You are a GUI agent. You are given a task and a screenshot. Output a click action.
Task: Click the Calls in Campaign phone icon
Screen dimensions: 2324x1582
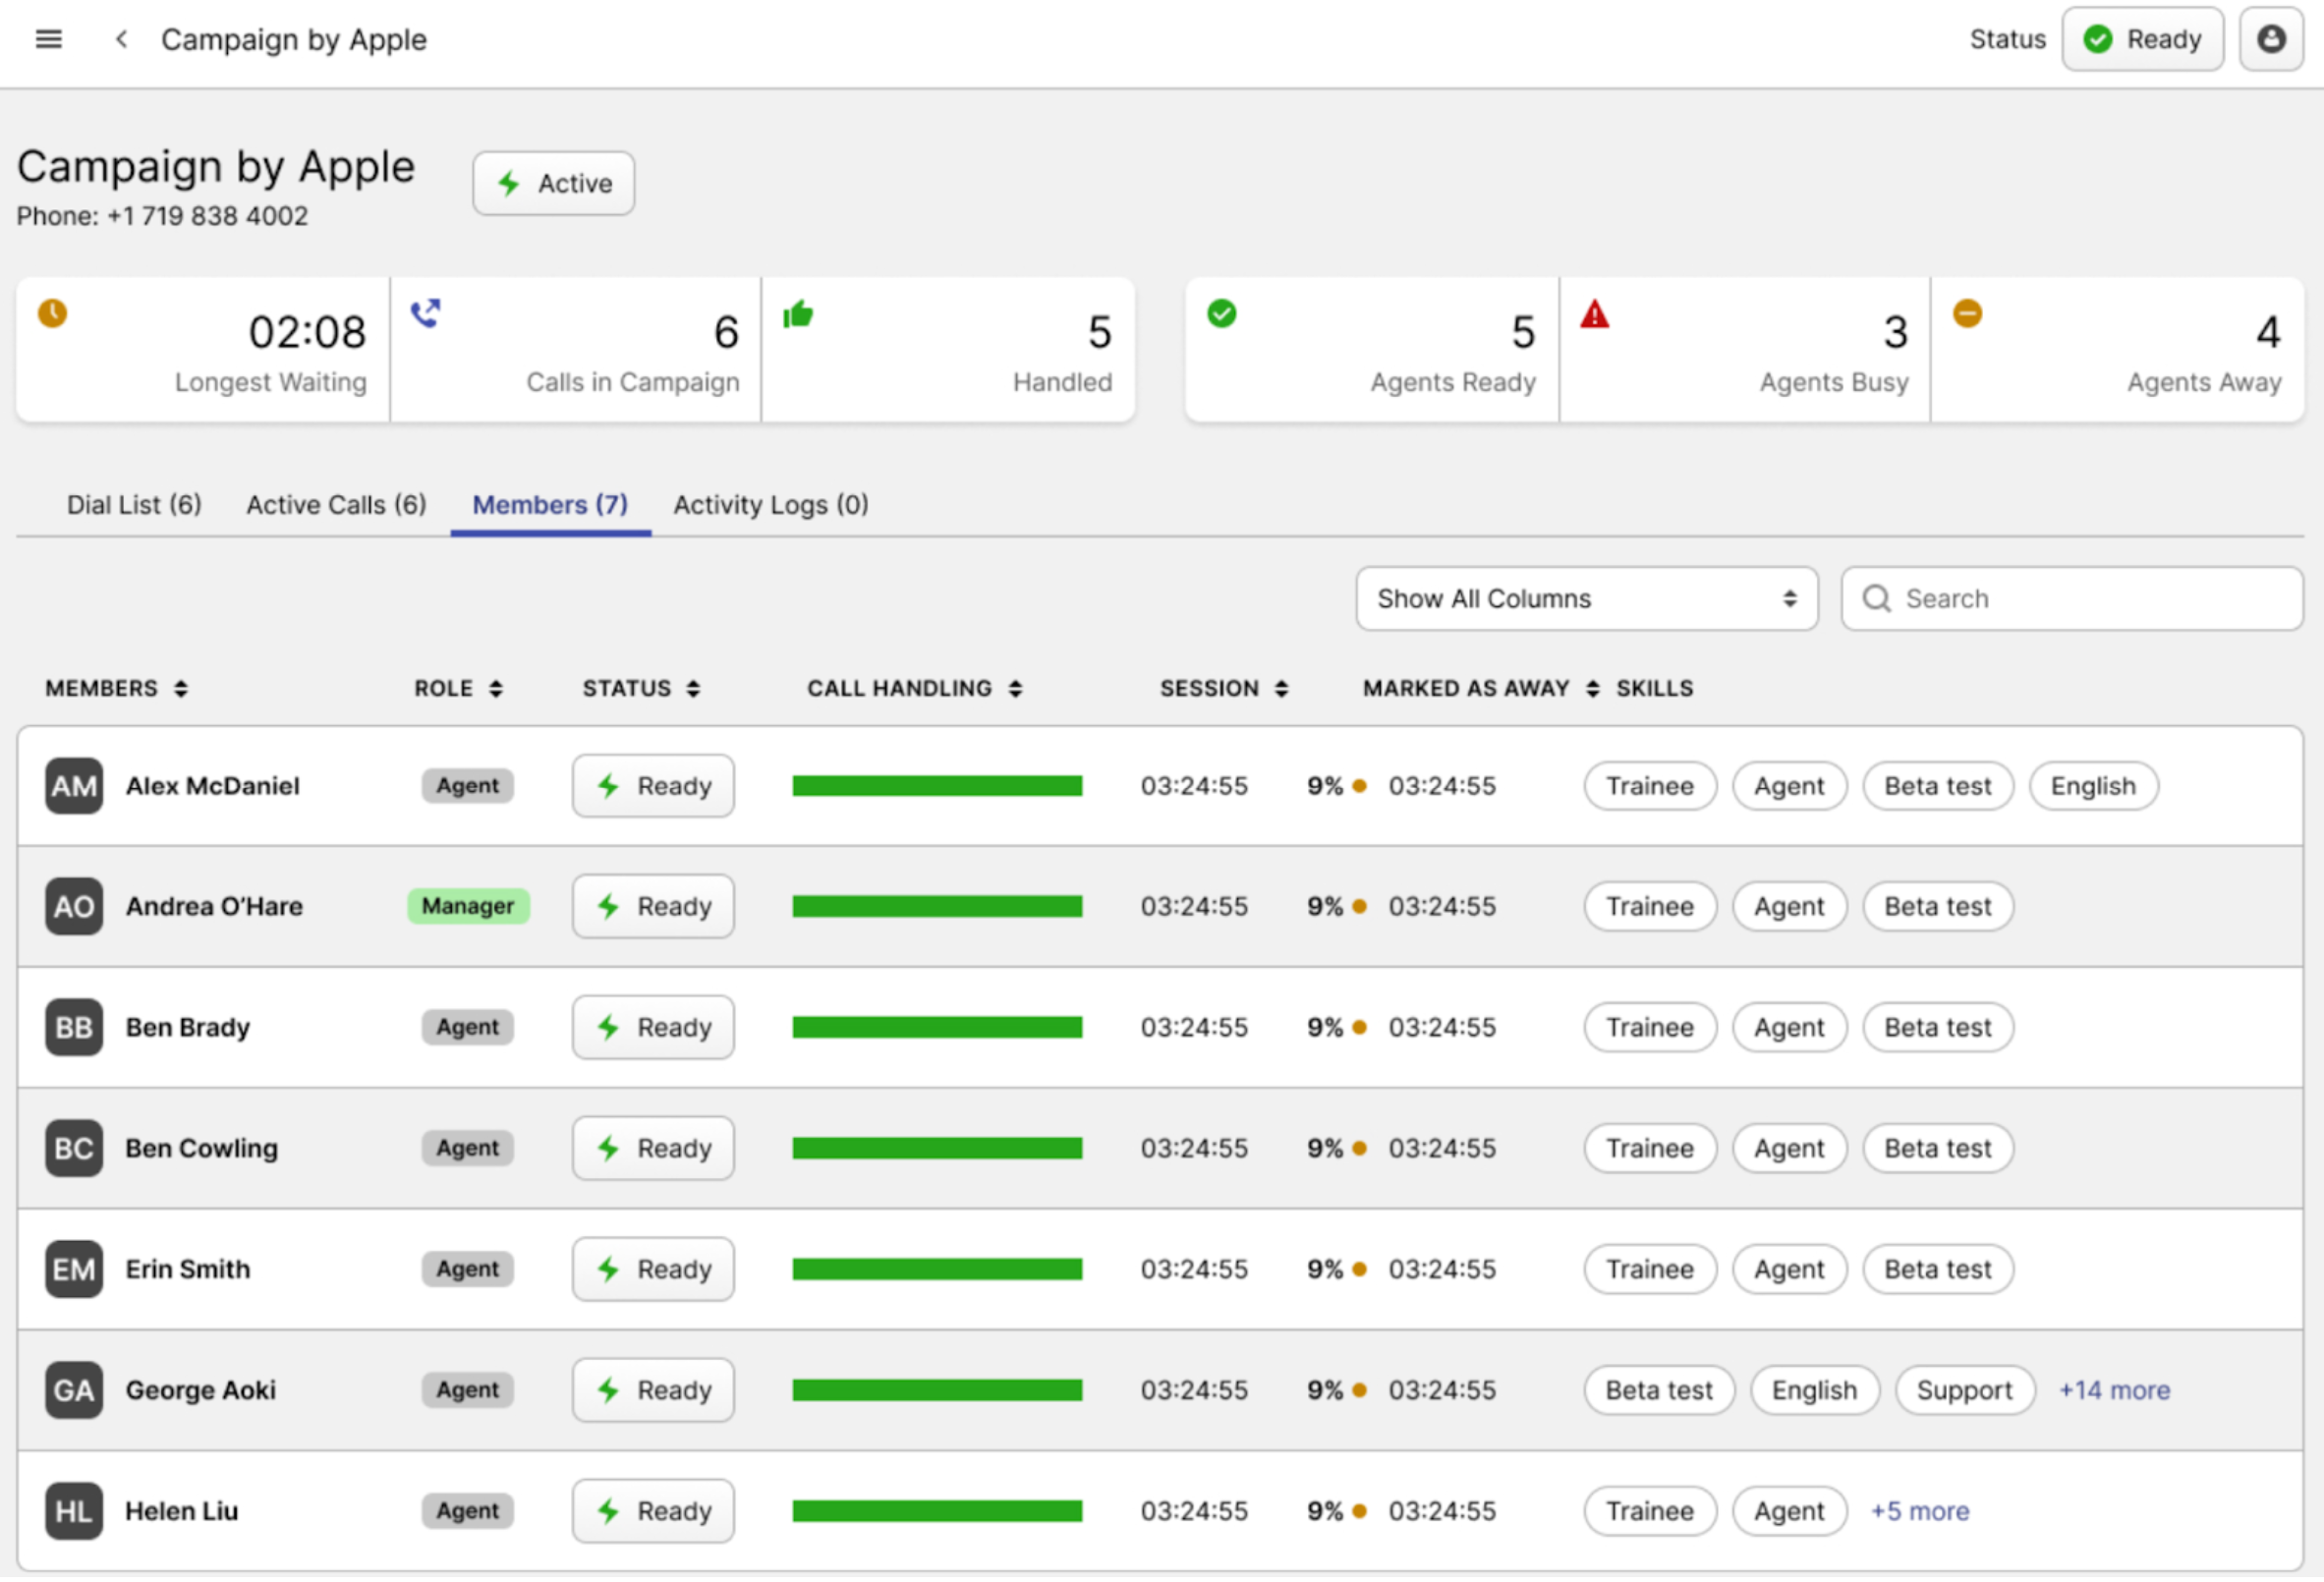426,313
